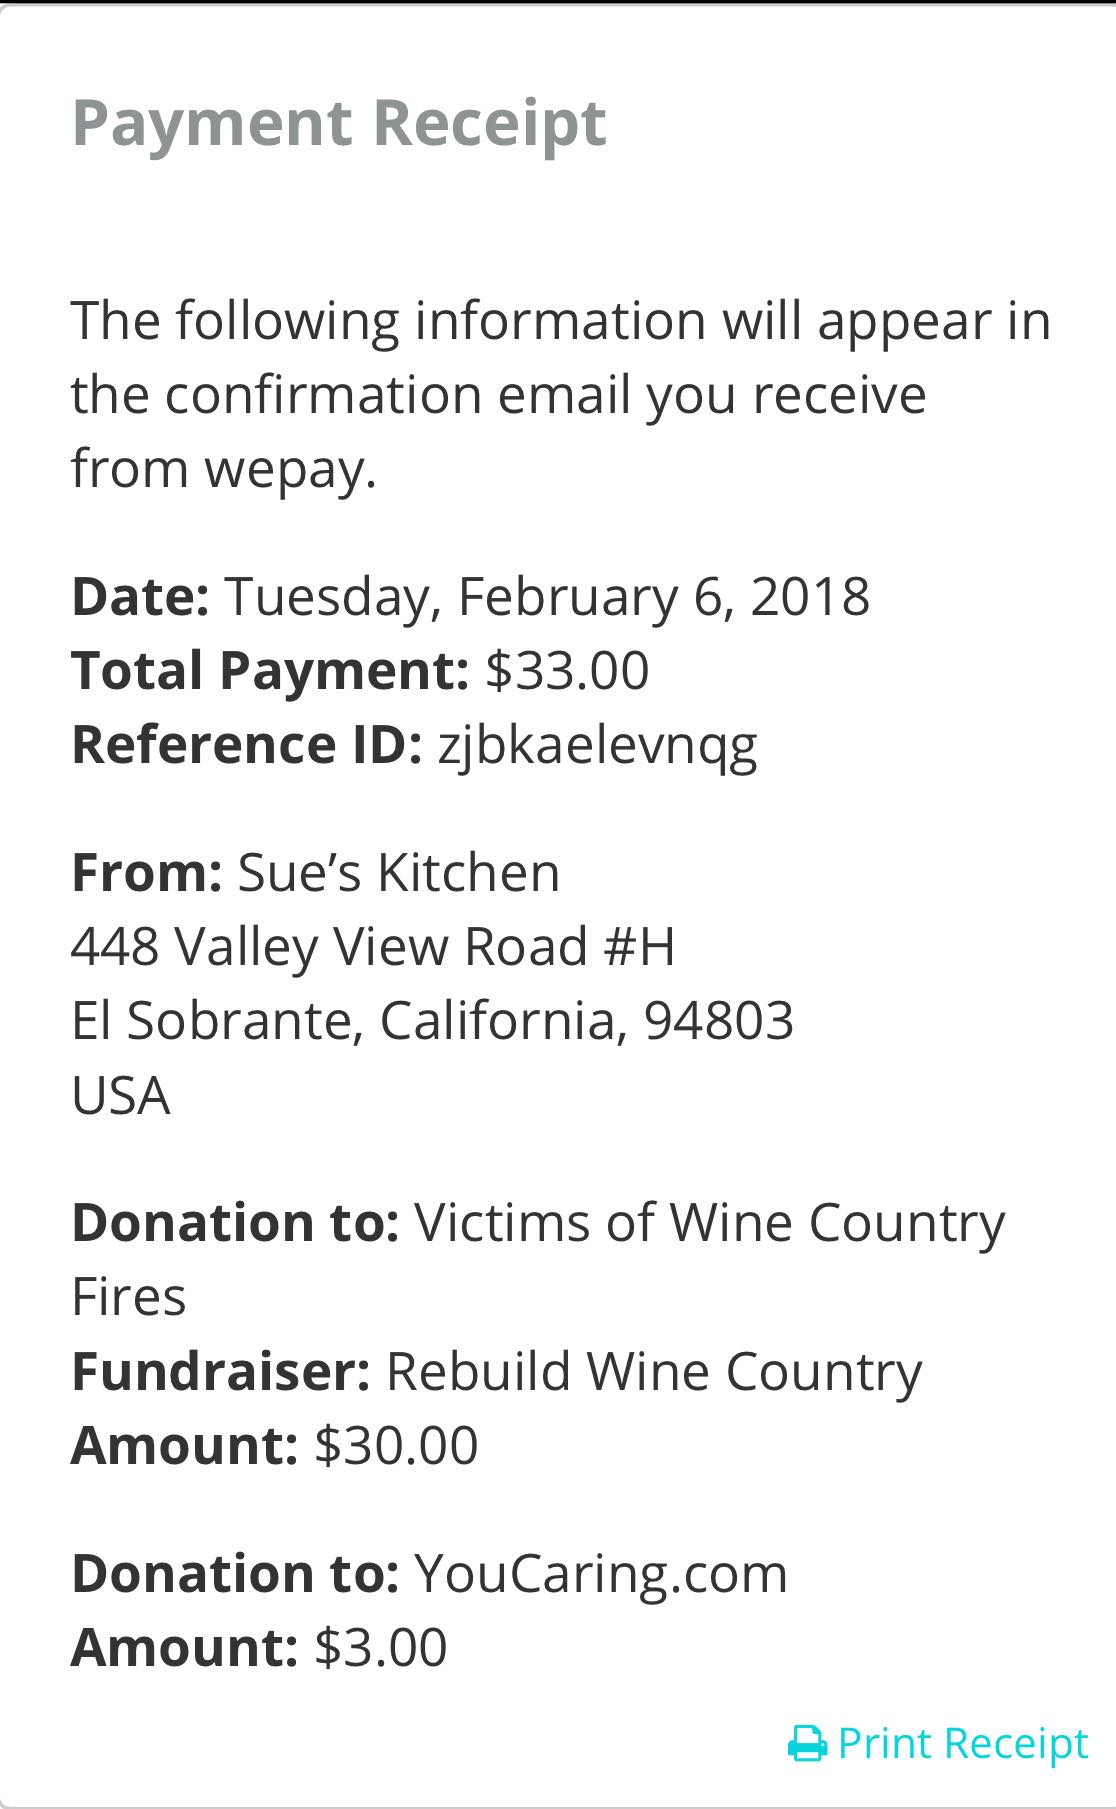Viewport: 1116px width, 1809px height.
Task: Select the YouCaring.com donation recipient
Action: tap(601, 1573)
